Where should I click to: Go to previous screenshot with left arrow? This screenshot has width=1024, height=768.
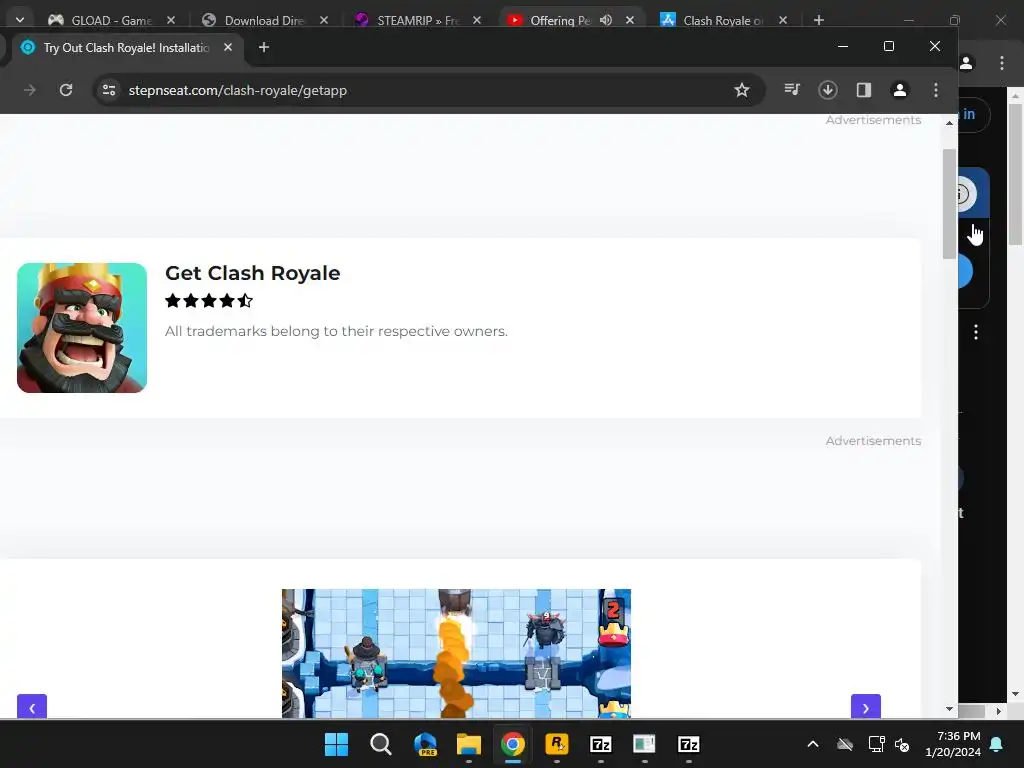(x=32, y=707)
